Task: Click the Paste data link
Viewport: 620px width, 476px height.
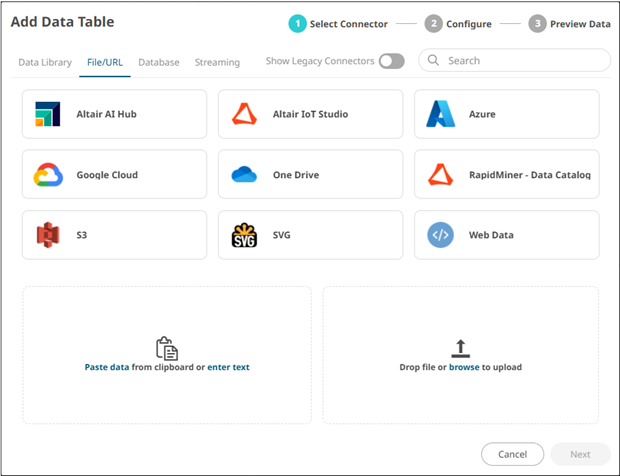Action: [x=107, y=367]
